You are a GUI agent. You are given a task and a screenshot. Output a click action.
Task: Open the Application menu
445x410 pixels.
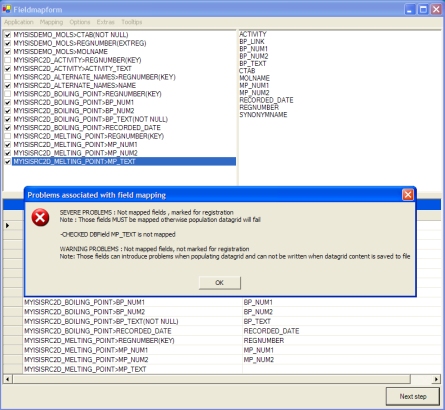tap(19, 22)
